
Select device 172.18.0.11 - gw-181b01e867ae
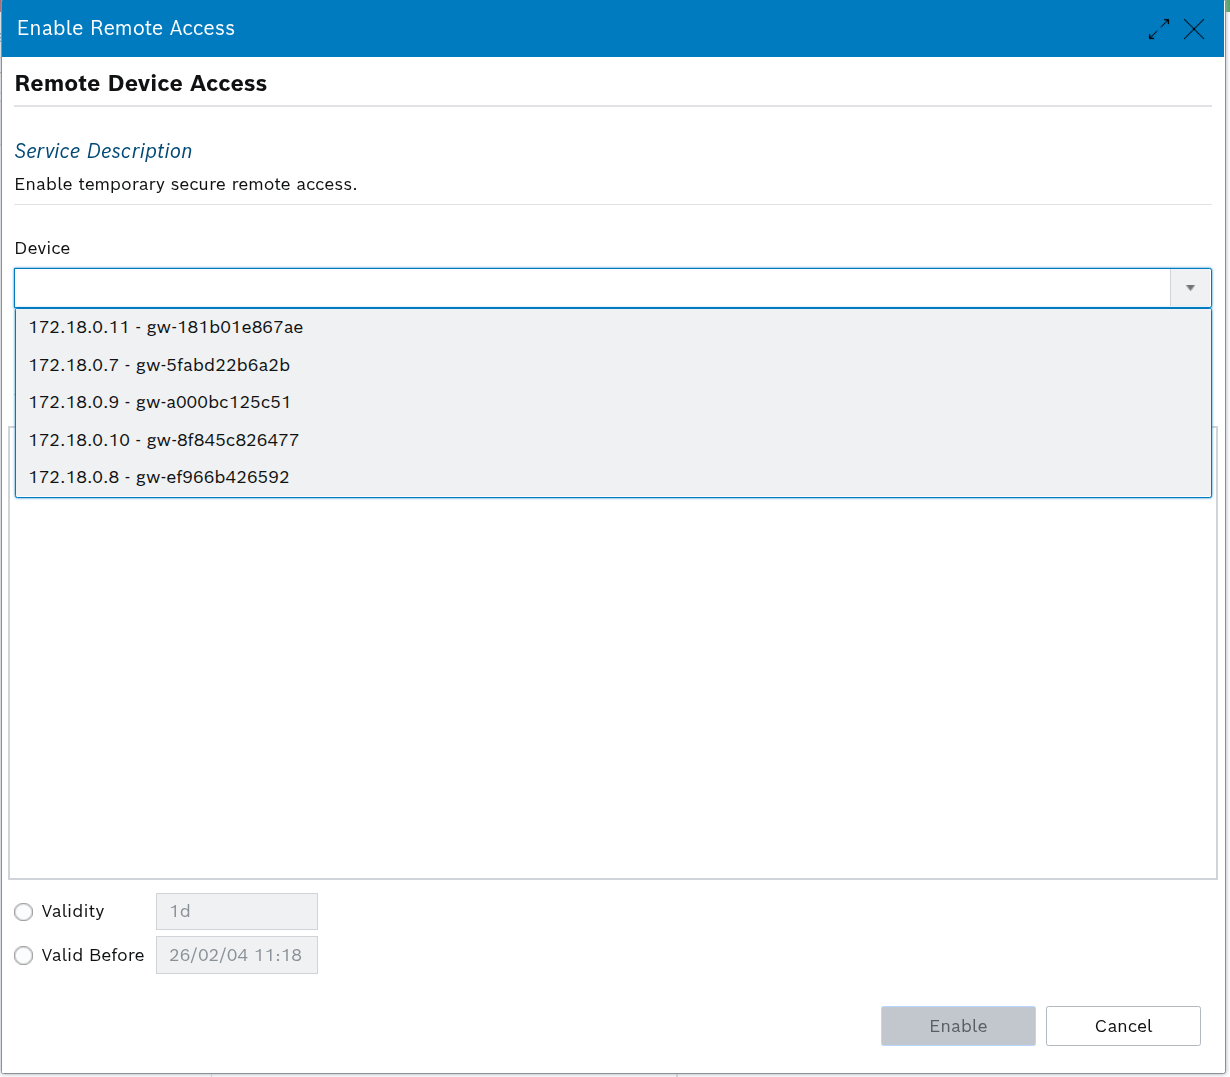coord(613,327)
